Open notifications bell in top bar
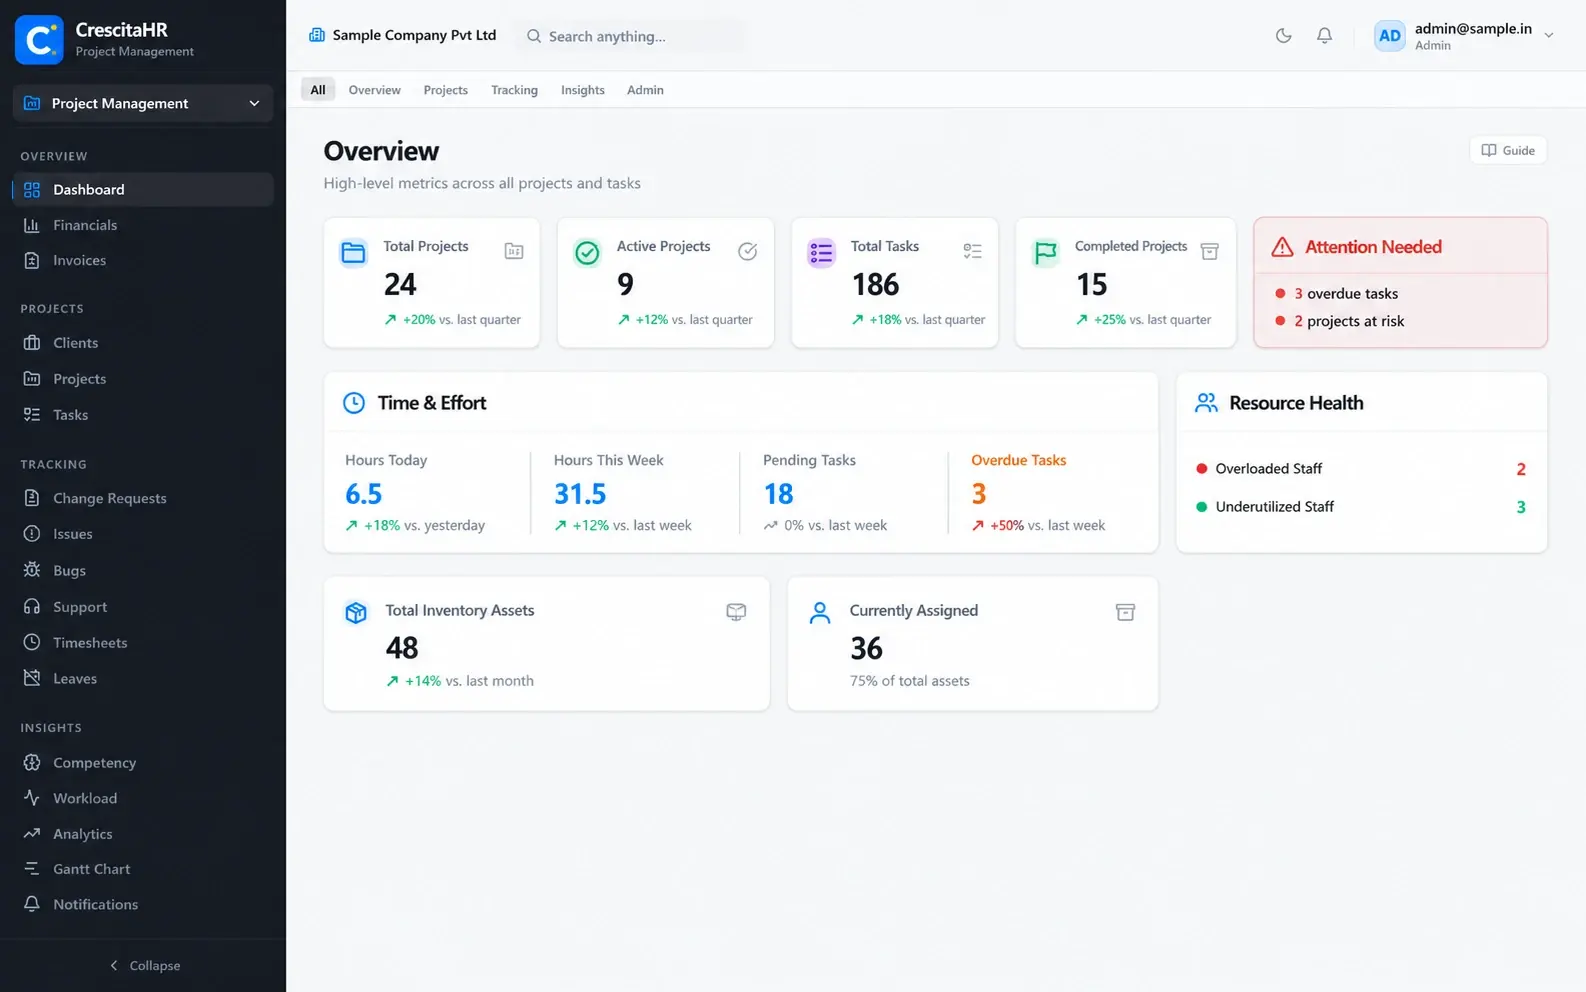The width and height of the screenshot is (1586, 992). tap(1324, 36)
